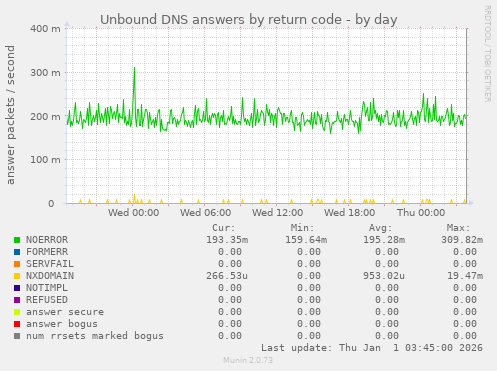Click the 'Wed 00:00' x-axis label
The image size is (497, 371).
coord(133,213)
